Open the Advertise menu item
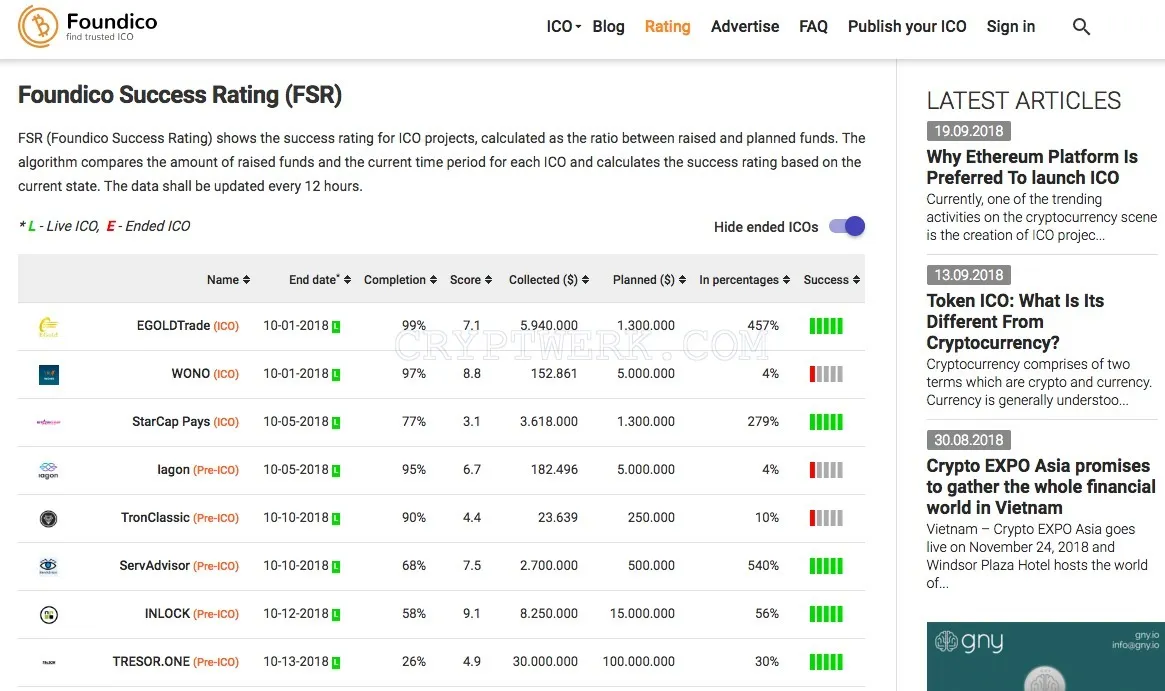1165x691 pixels. tap(744, 27)
